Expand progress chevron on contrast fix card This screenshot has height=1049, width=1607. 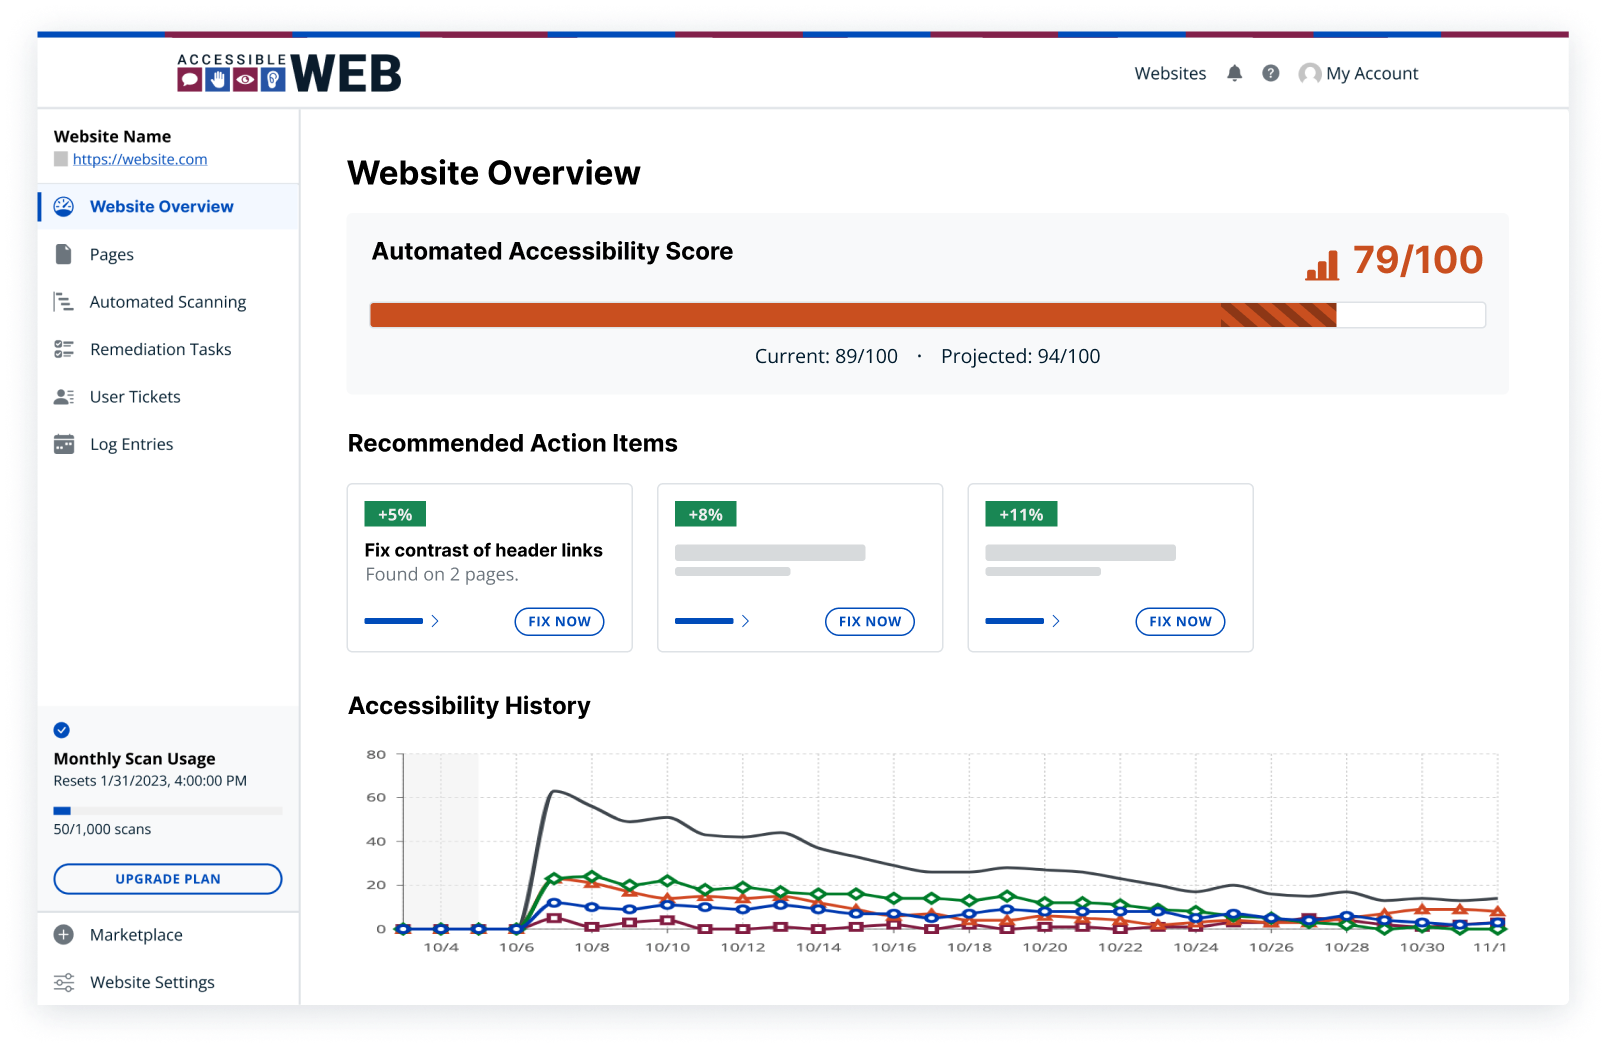435,621
